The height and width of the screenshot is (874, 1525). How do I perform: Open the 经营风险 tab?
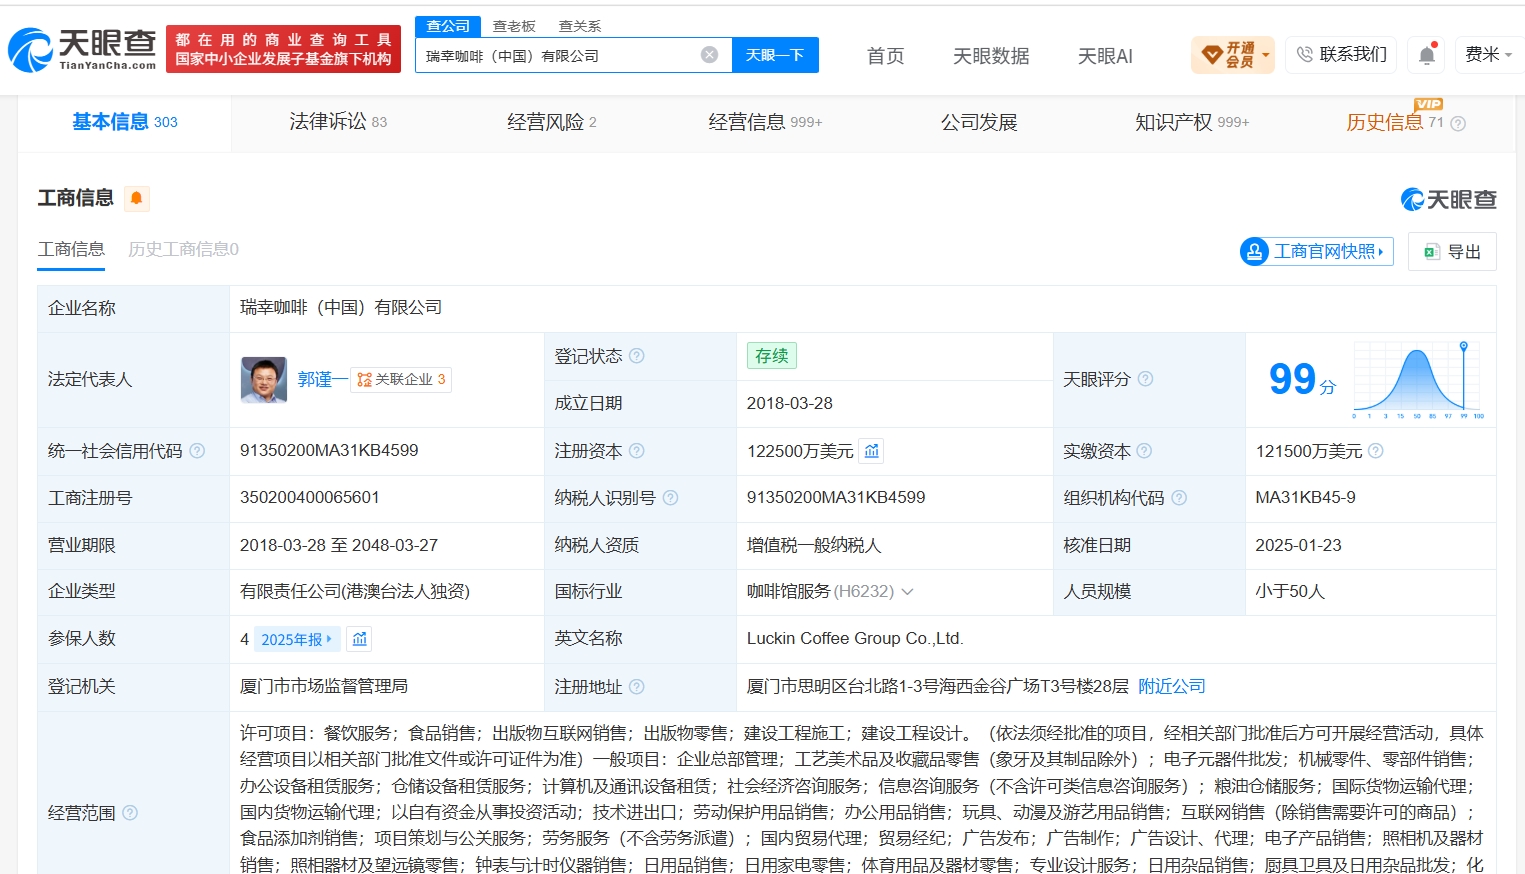tap(552, 122)
